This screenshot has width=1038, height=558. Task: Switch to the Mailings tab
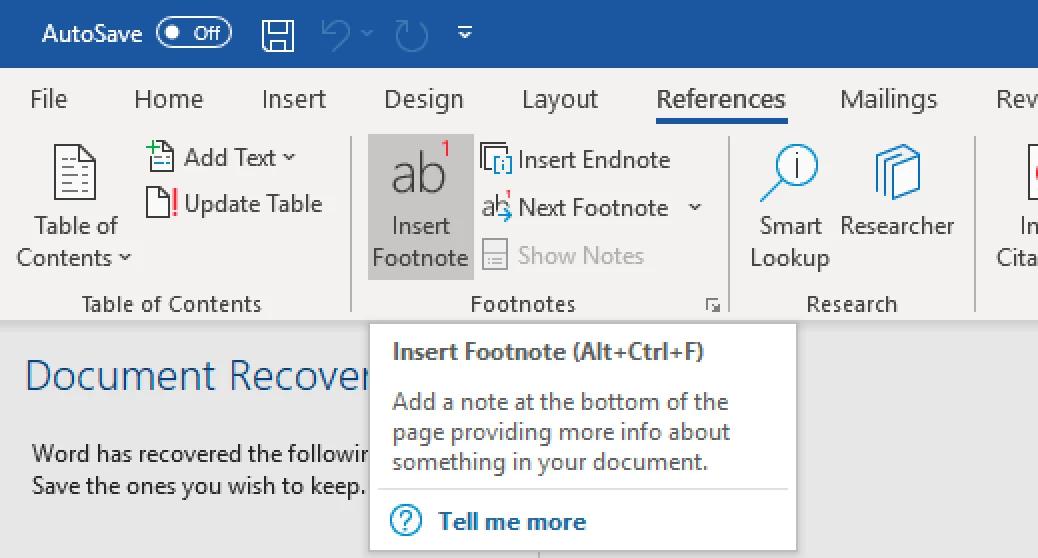[888, 100]
